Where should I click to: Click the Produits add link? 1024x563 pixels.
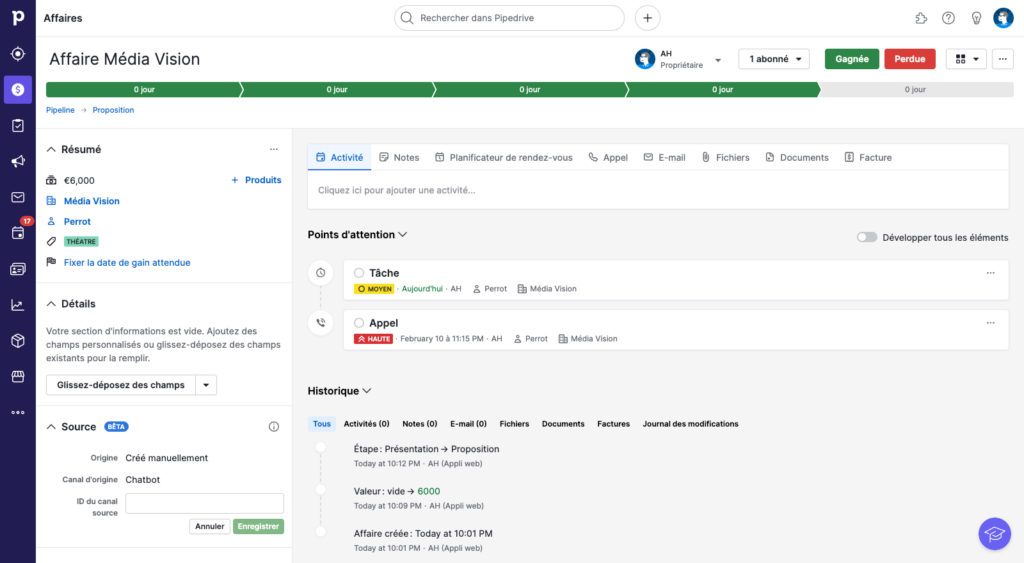click(x=256, y=180)
